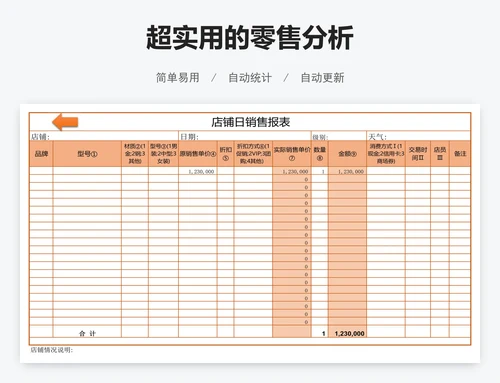Select the 店员Ⅲ column header
Image resolution: width=500 pixels, height=383 pixels.
(x=440, y=154)
